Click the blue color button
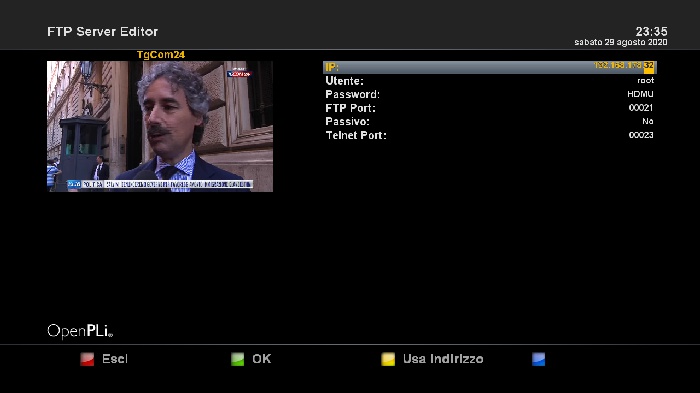The height and width of the screenshot is (393, 700). (x=538, y=359)
